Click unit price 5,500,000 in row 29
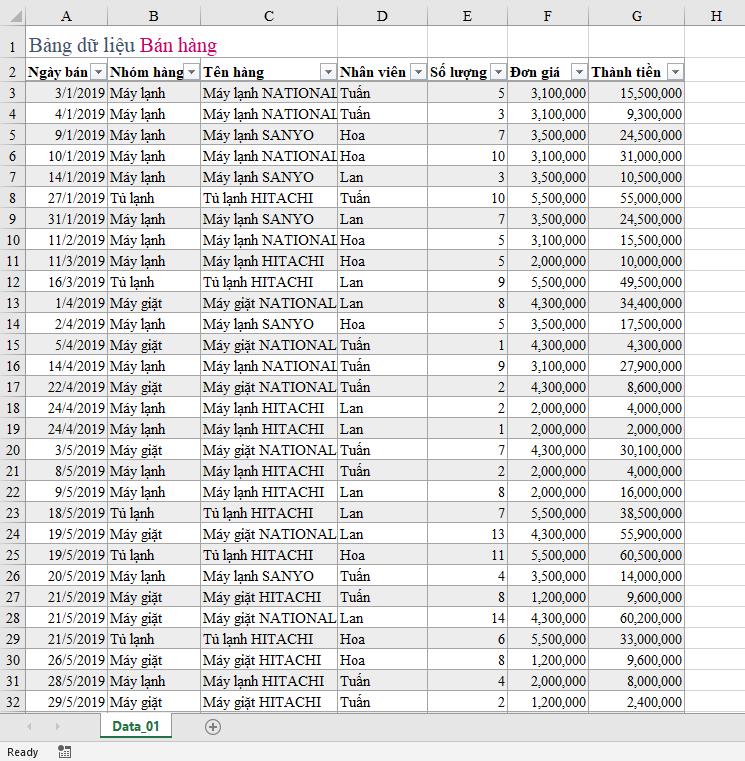The width and height of the screenshot is (745, 761). coord(548,639)
